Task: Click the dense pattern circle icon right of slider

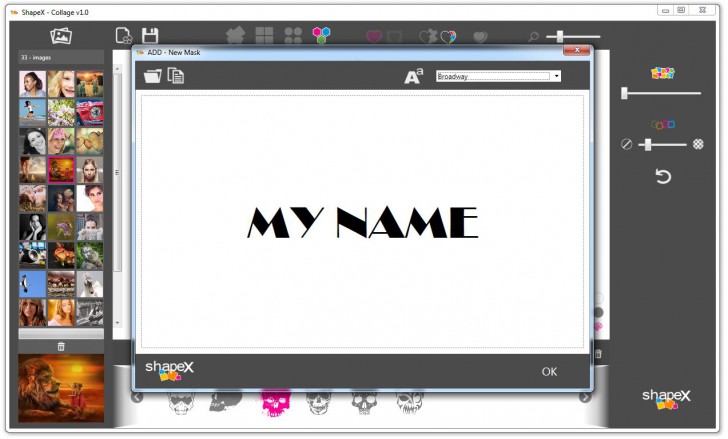Action: [x=698, y=144]
